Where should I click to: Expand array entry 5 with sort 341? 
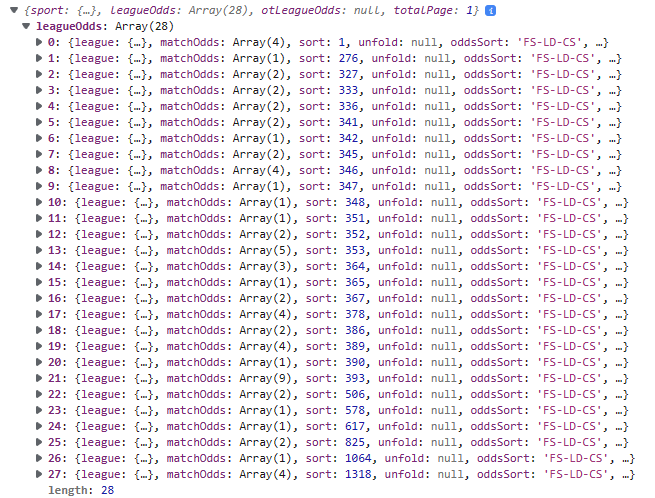click(39, 122)
